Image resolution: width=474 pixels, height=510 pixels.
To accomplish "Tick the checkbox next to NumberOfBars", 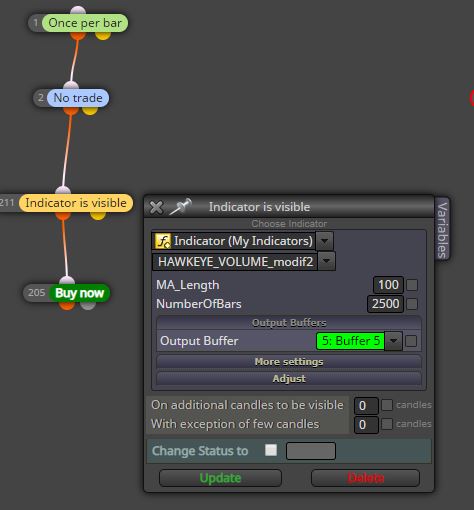I will (x=412, y=304).
